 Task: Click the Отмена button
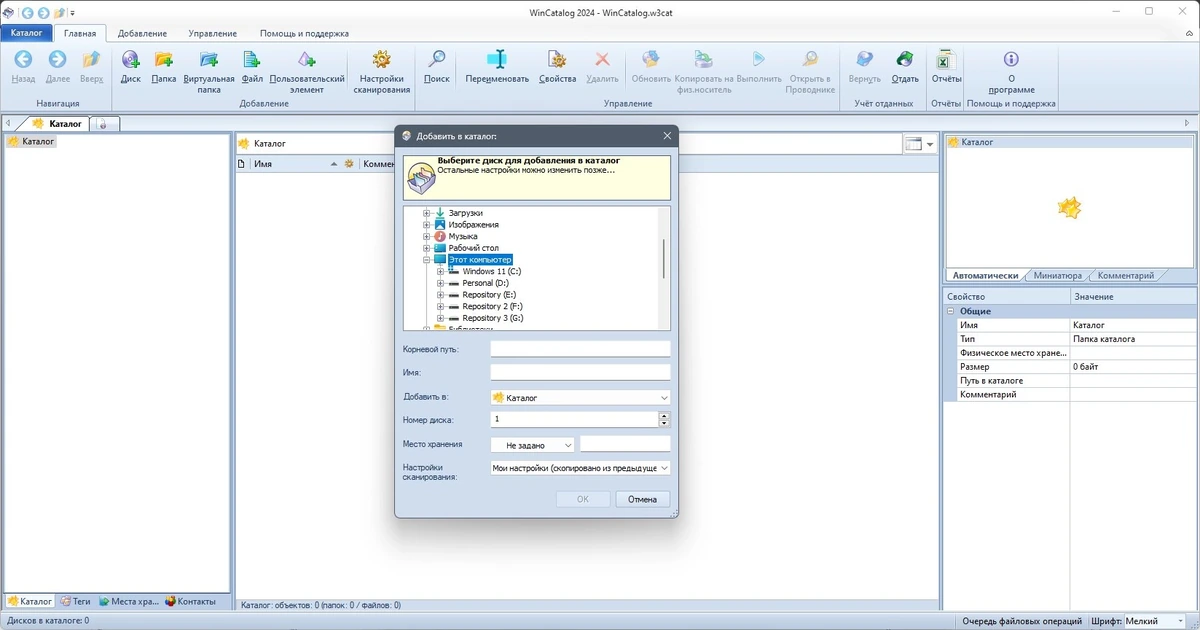tap(642, 499)
